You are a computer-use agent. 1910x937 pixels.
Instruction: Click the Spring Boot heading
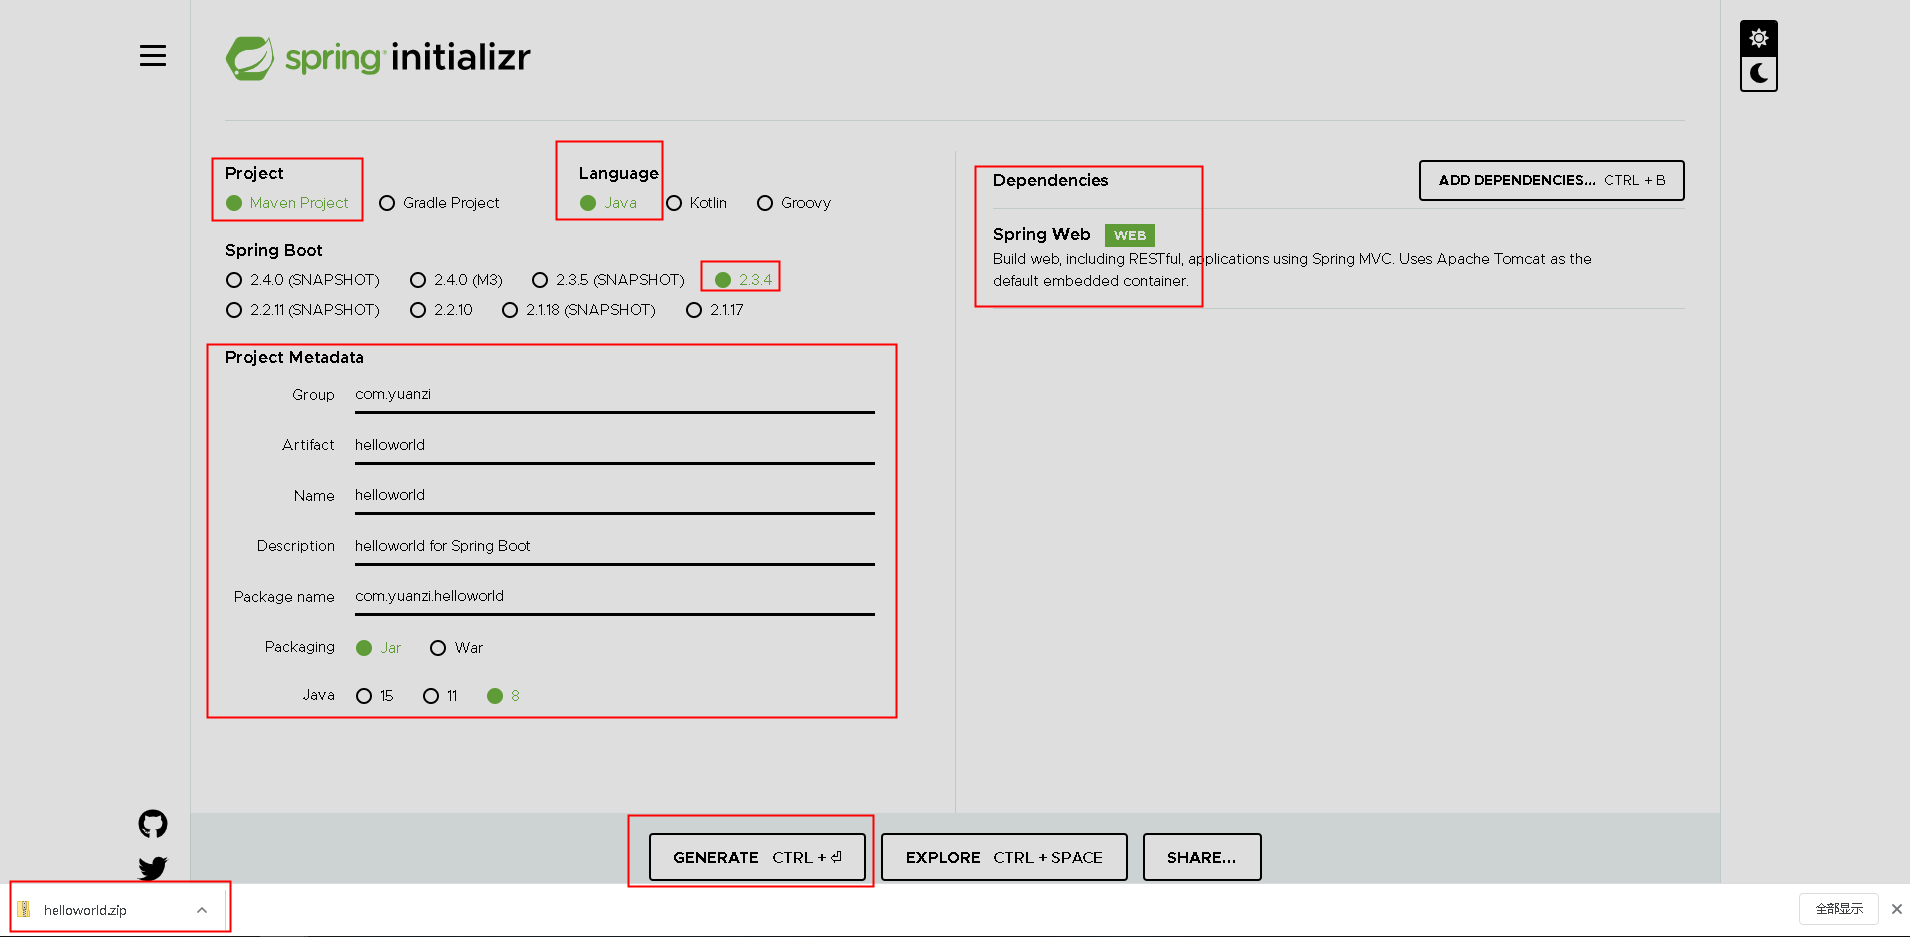pos(274,250)
